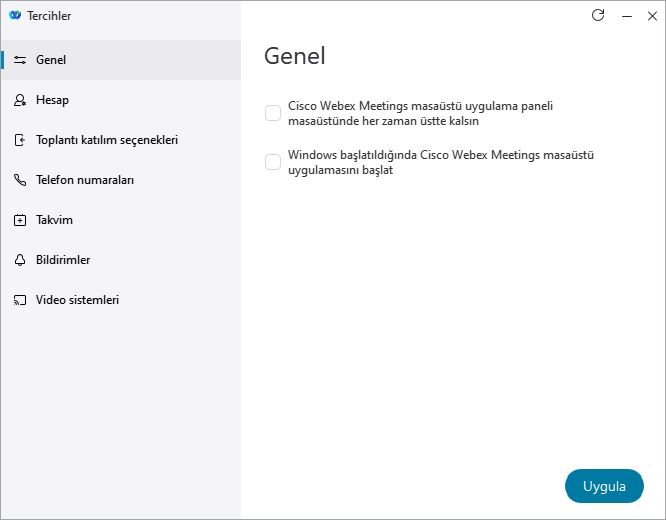Click the Hesap person icon
Screen dimensions: 666x520
point(20,100)
